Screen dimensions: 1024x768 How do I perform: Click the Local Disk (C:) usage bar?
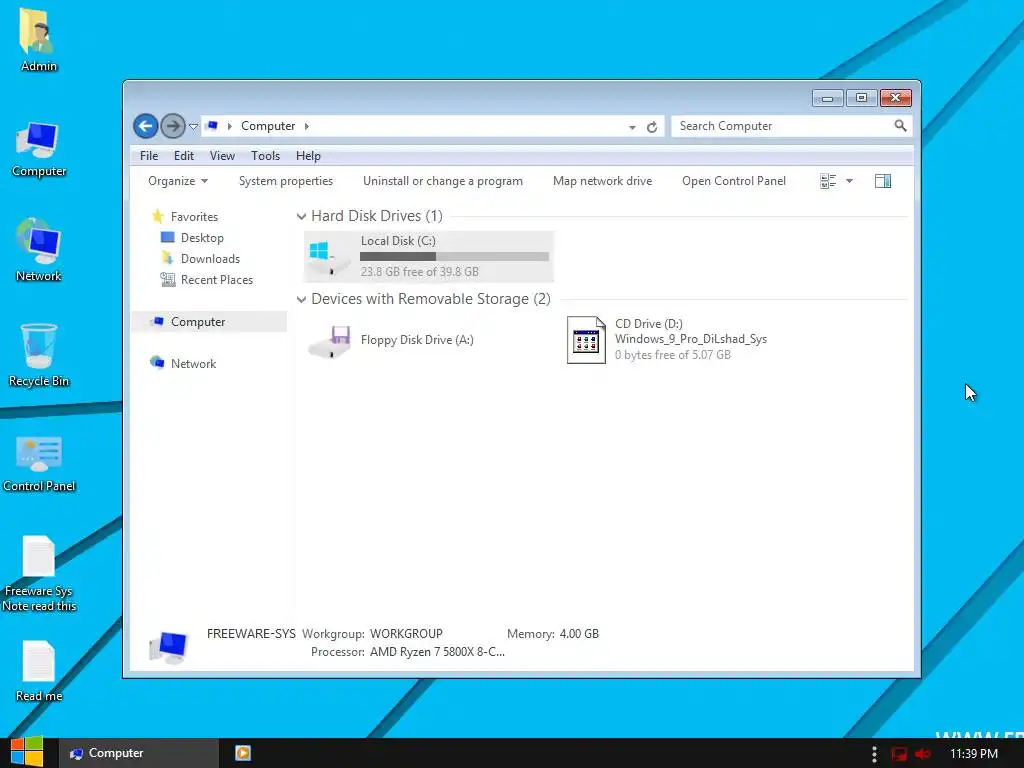(x=455, y=257)
